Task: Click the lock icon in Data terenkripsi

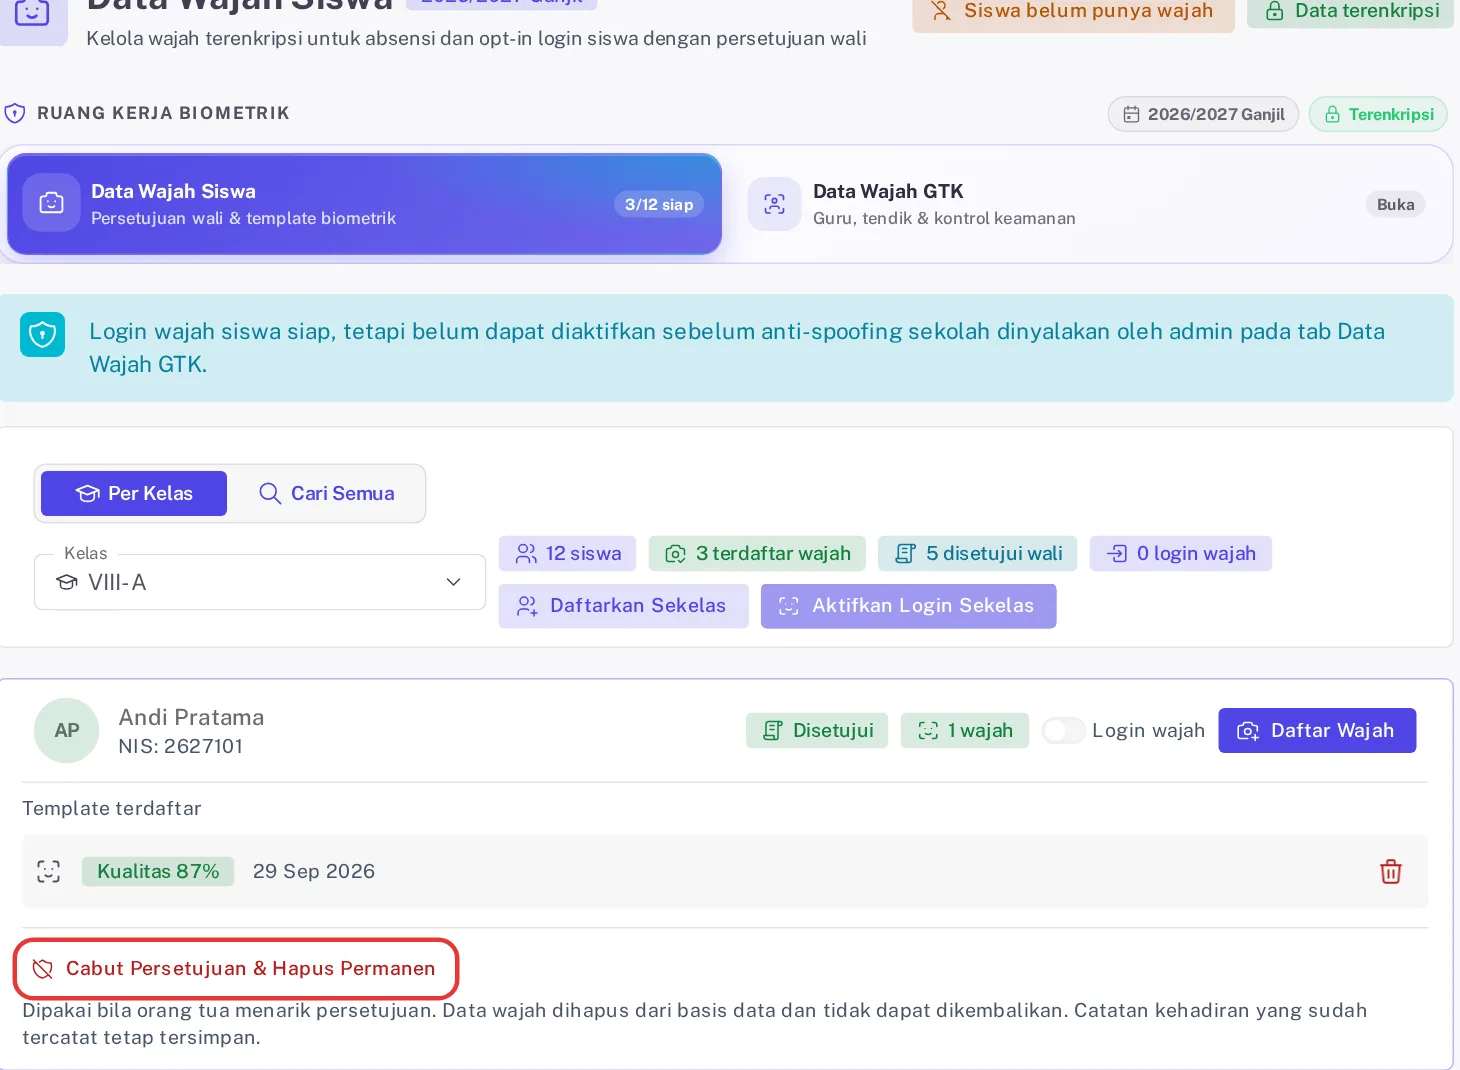Action: (x=1275, y=11)
